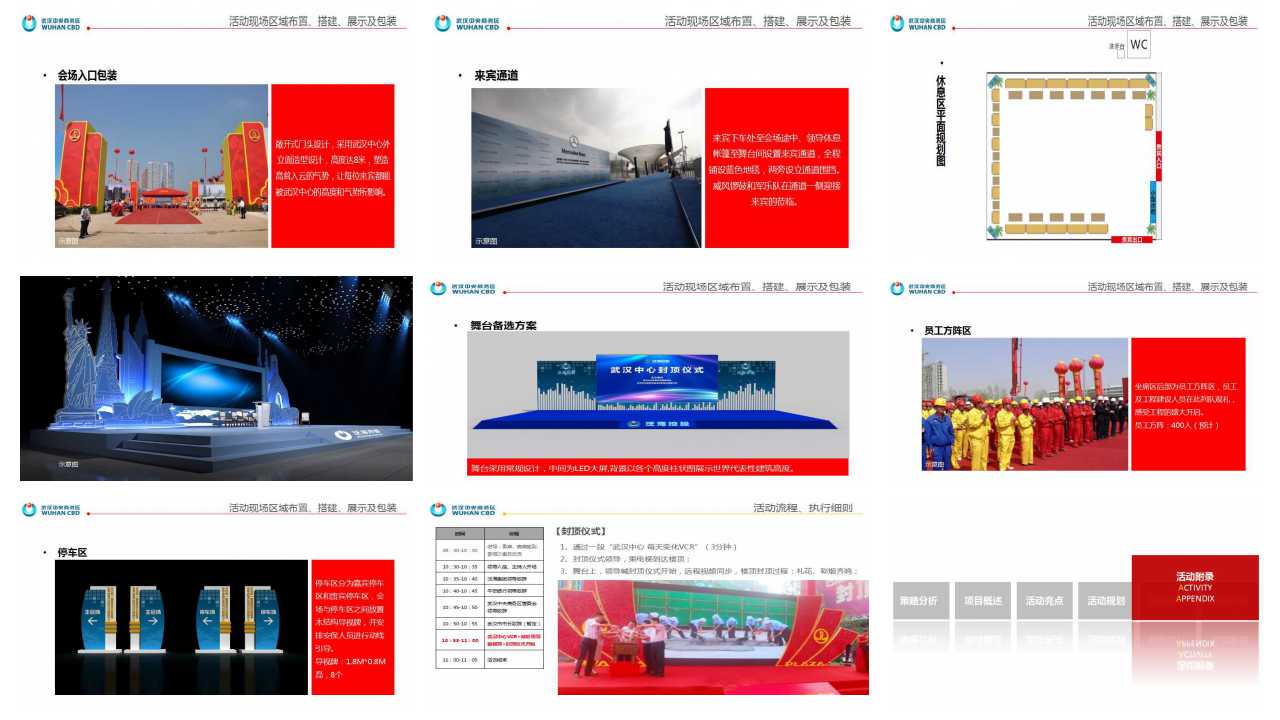Click the 【封顶仪式】 heading

(581, 531)
